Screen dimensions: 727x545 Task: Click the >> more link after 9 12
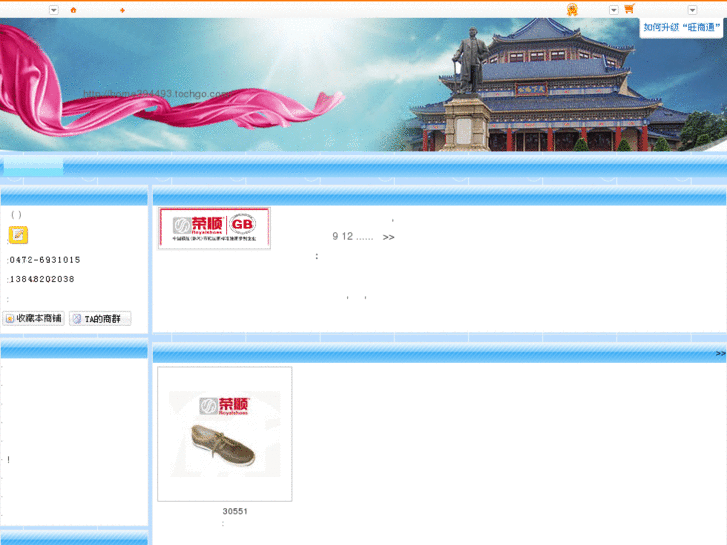(389, 237)
